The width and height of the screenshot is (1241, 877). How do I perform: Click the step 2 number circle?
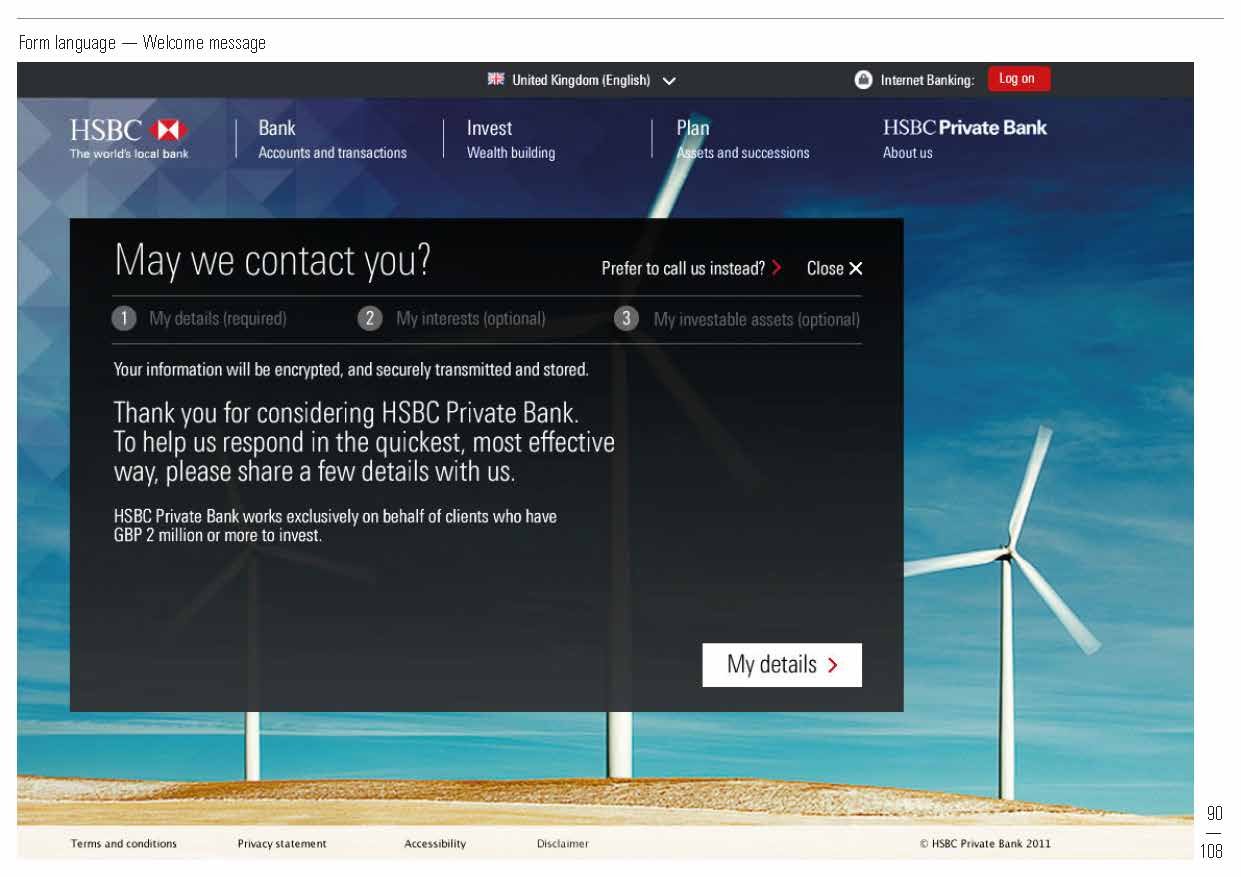(x=369, y=319)
